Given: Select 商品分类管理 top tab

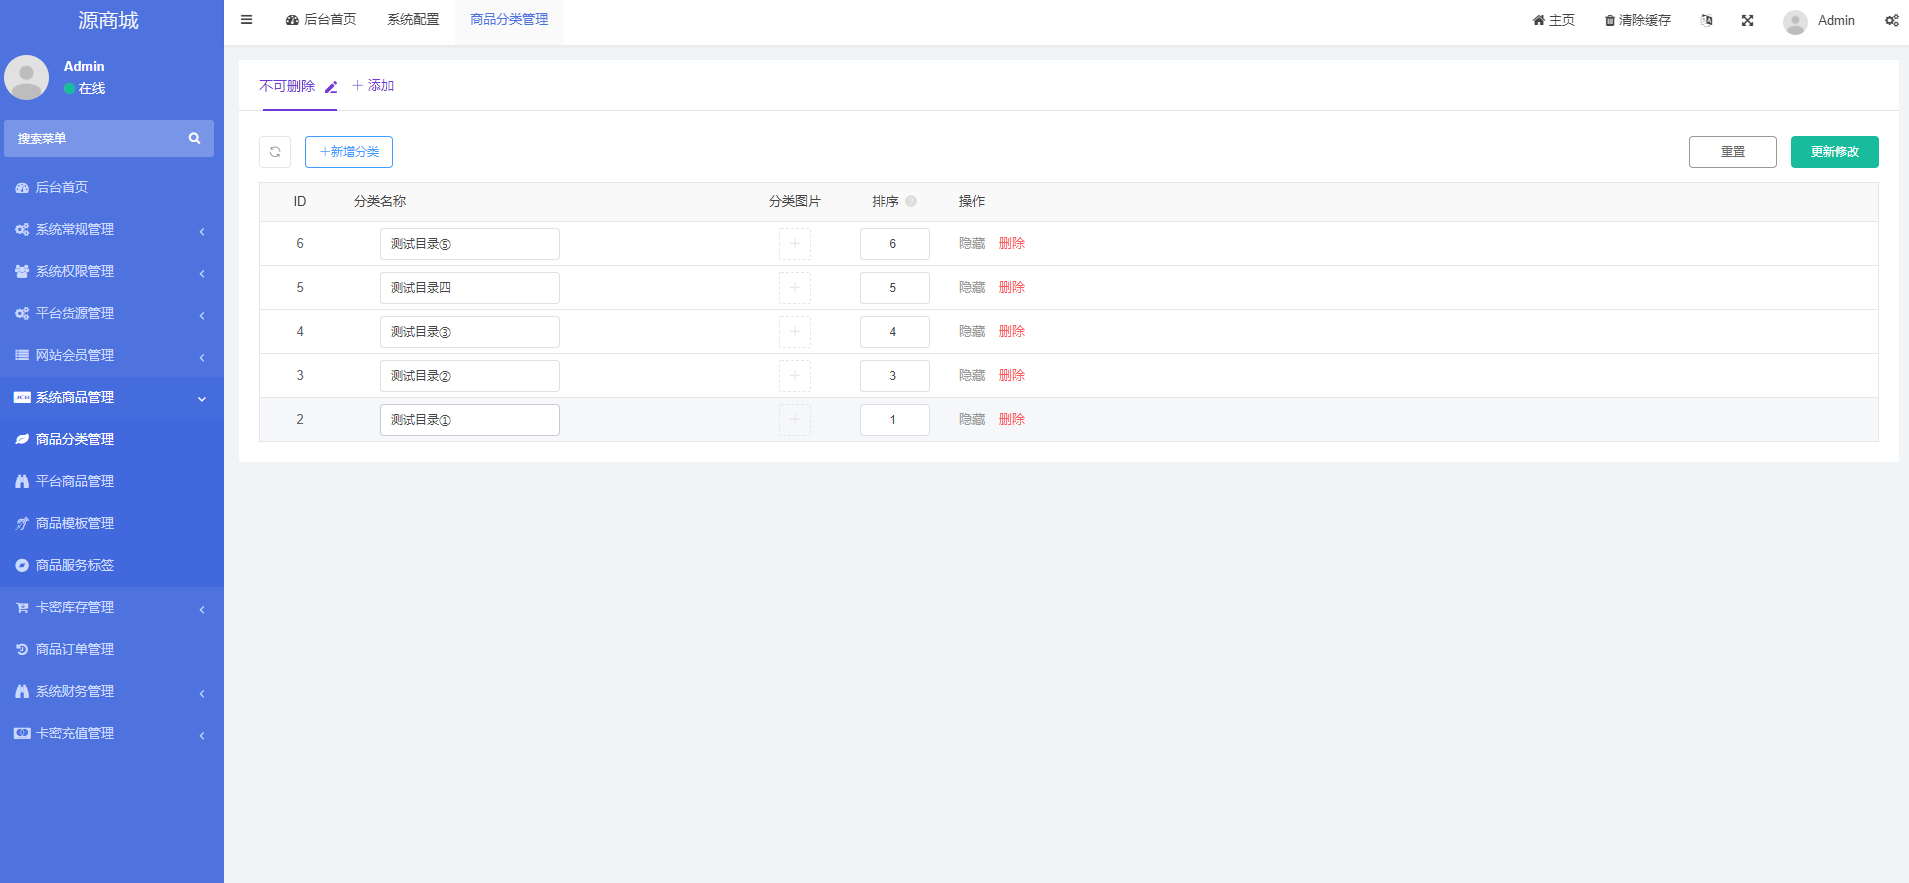Looking at the screenshot, I should point(509,20).
